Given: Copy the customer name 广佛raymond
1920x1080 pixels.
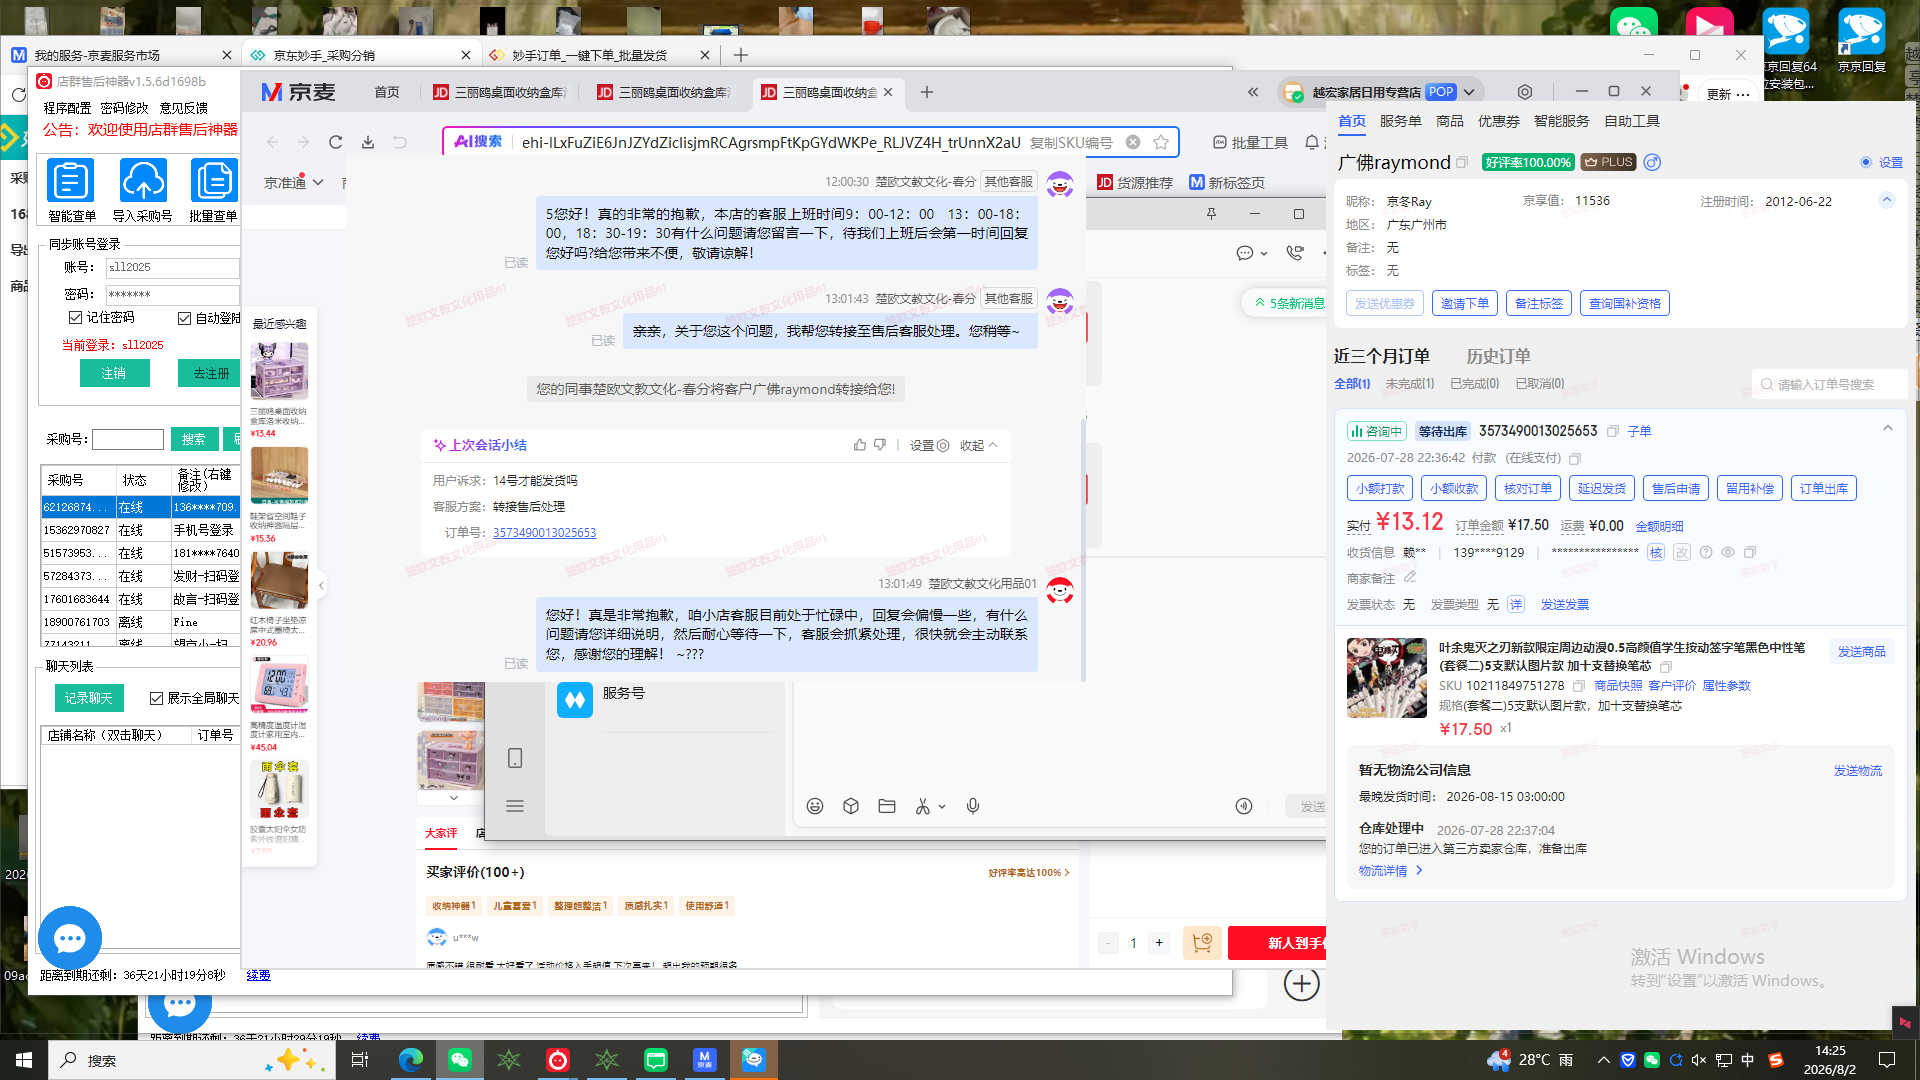Looking at the screenshot, I should point(1462,163).
